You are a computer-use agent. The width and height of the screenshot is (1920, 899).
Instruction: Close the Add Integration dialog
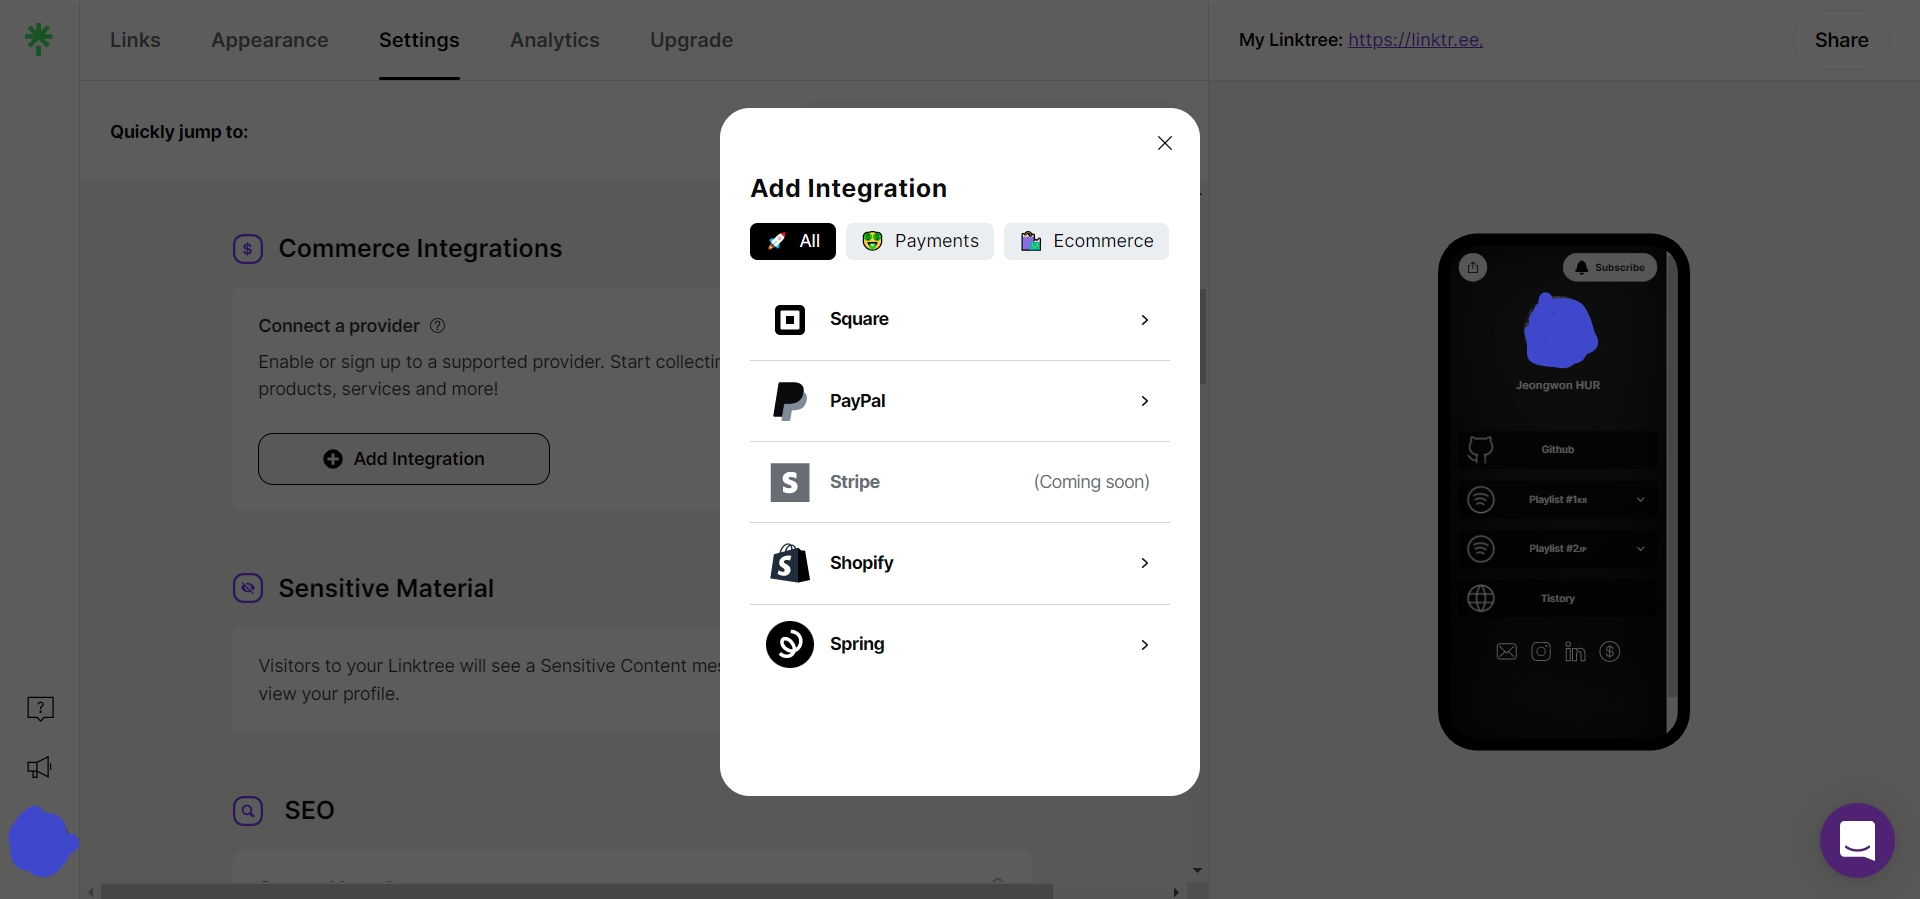pos(1165,143)
